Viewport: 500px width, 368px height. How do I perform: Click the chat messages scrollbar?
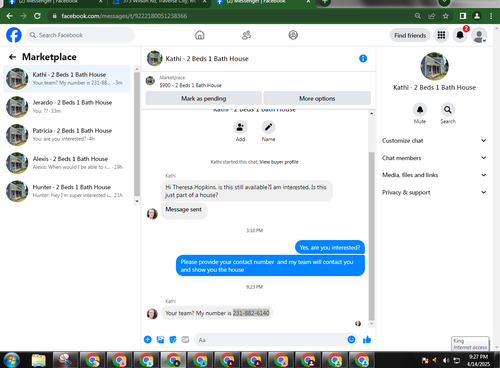(371, 235)
